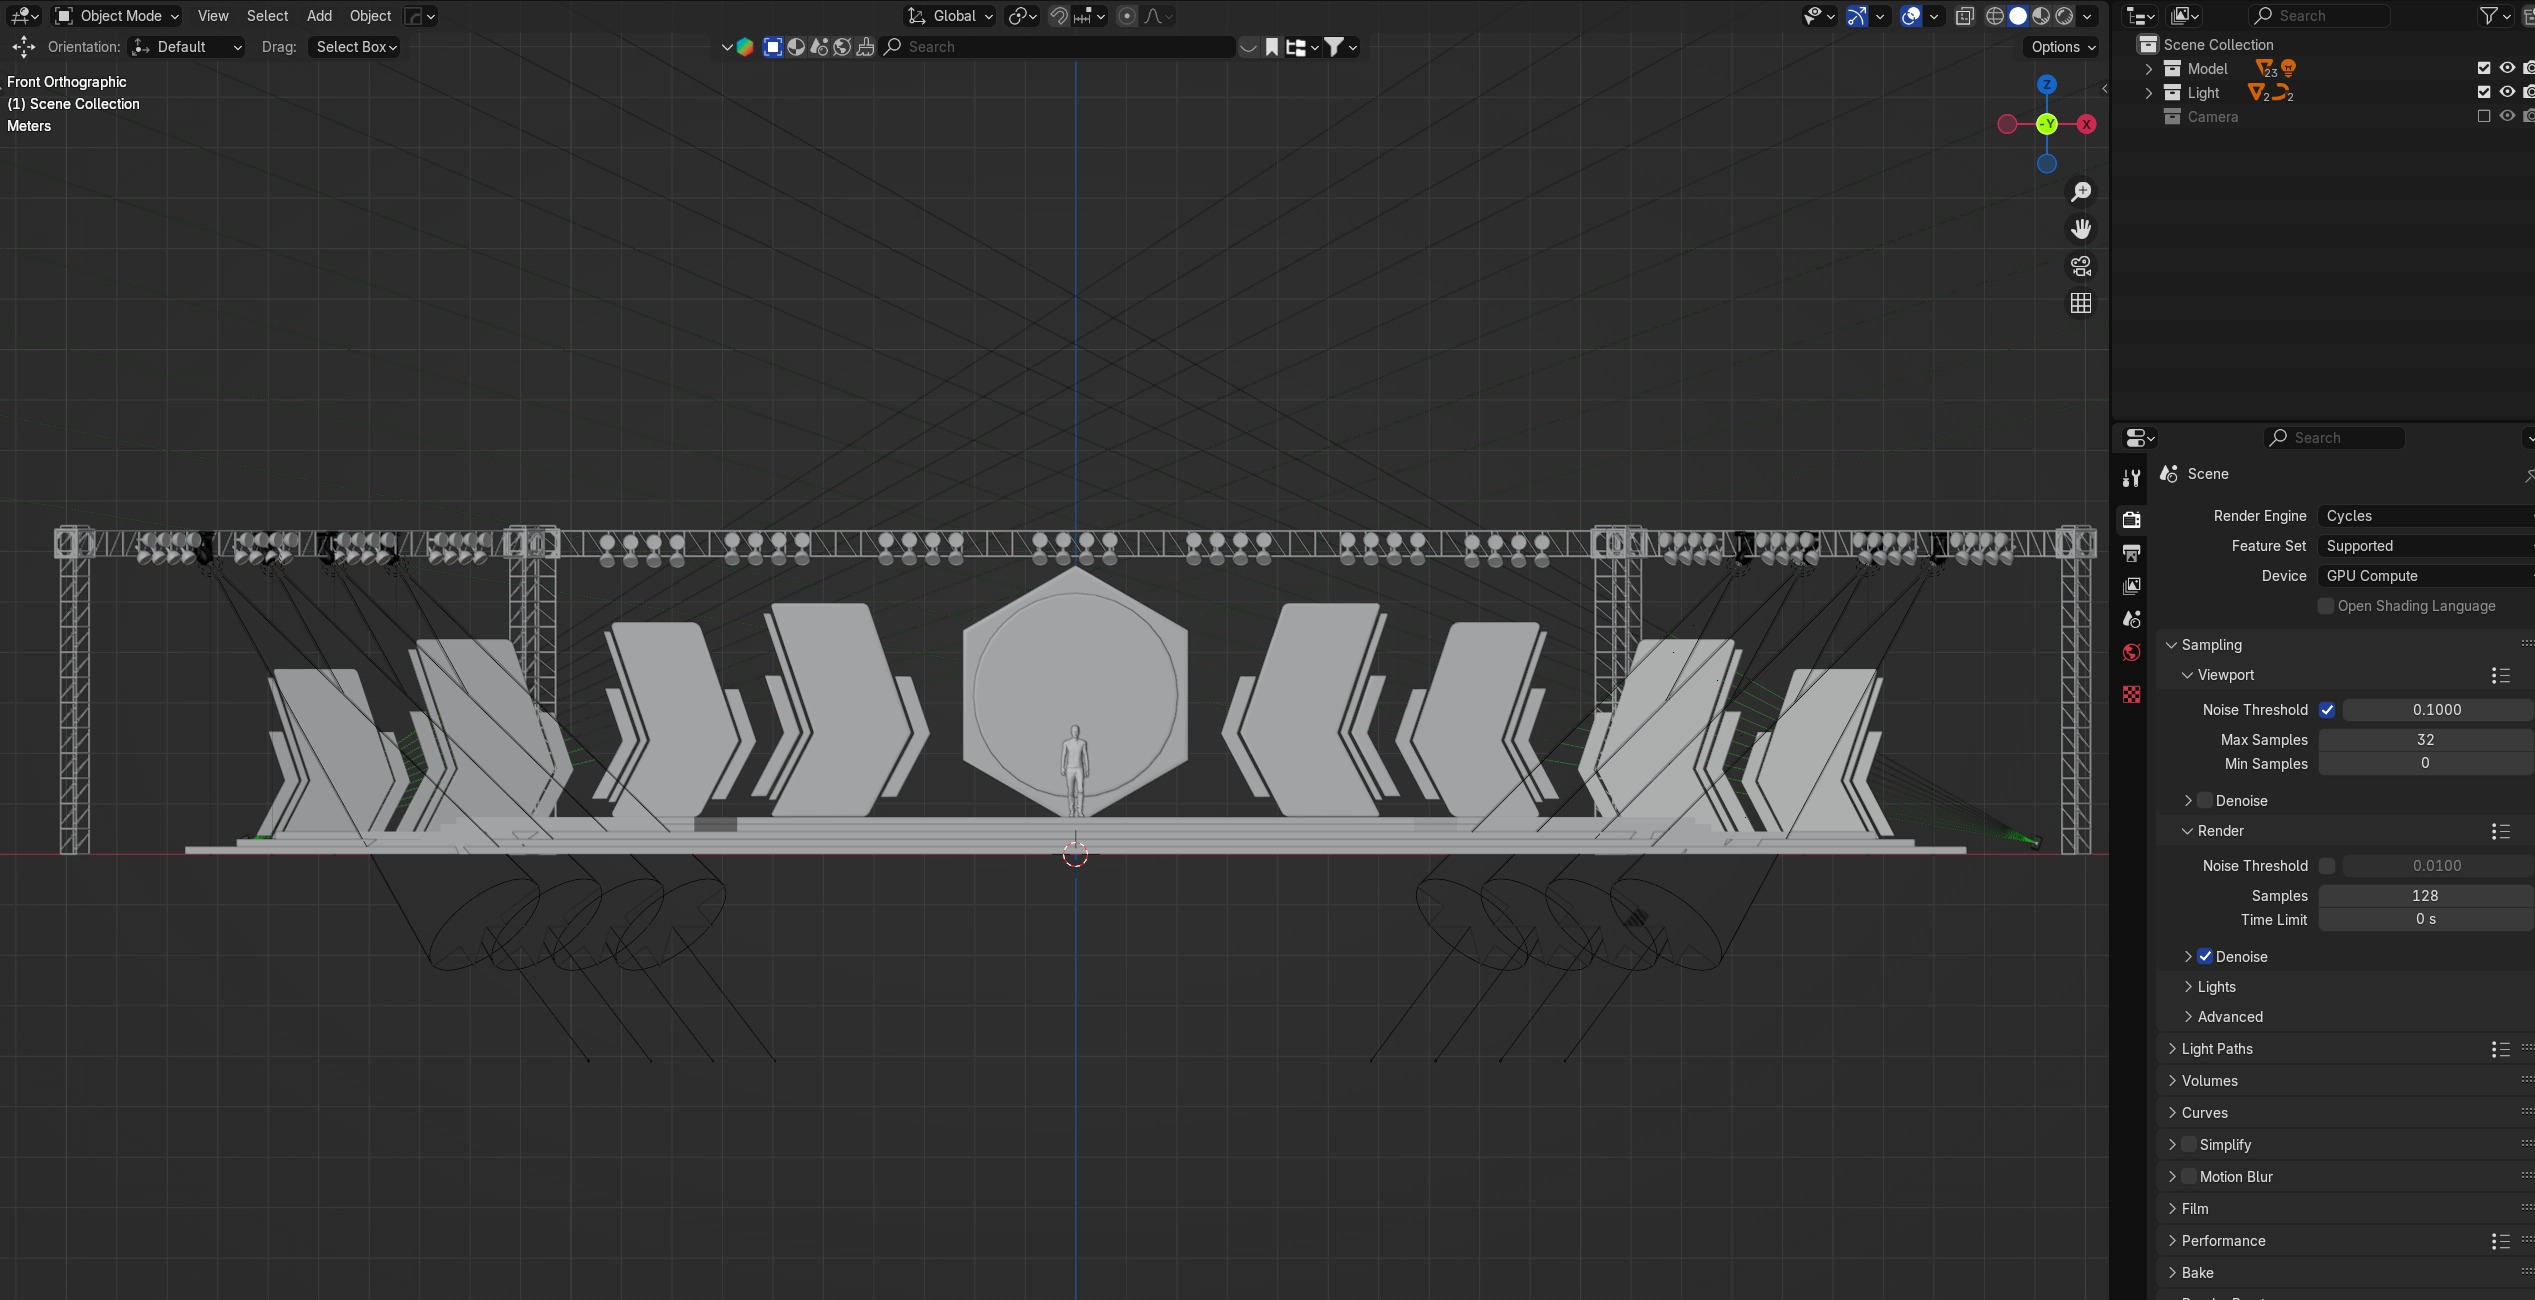Open the View menu
The image size is (2535, 1300).
click(212, 16)
